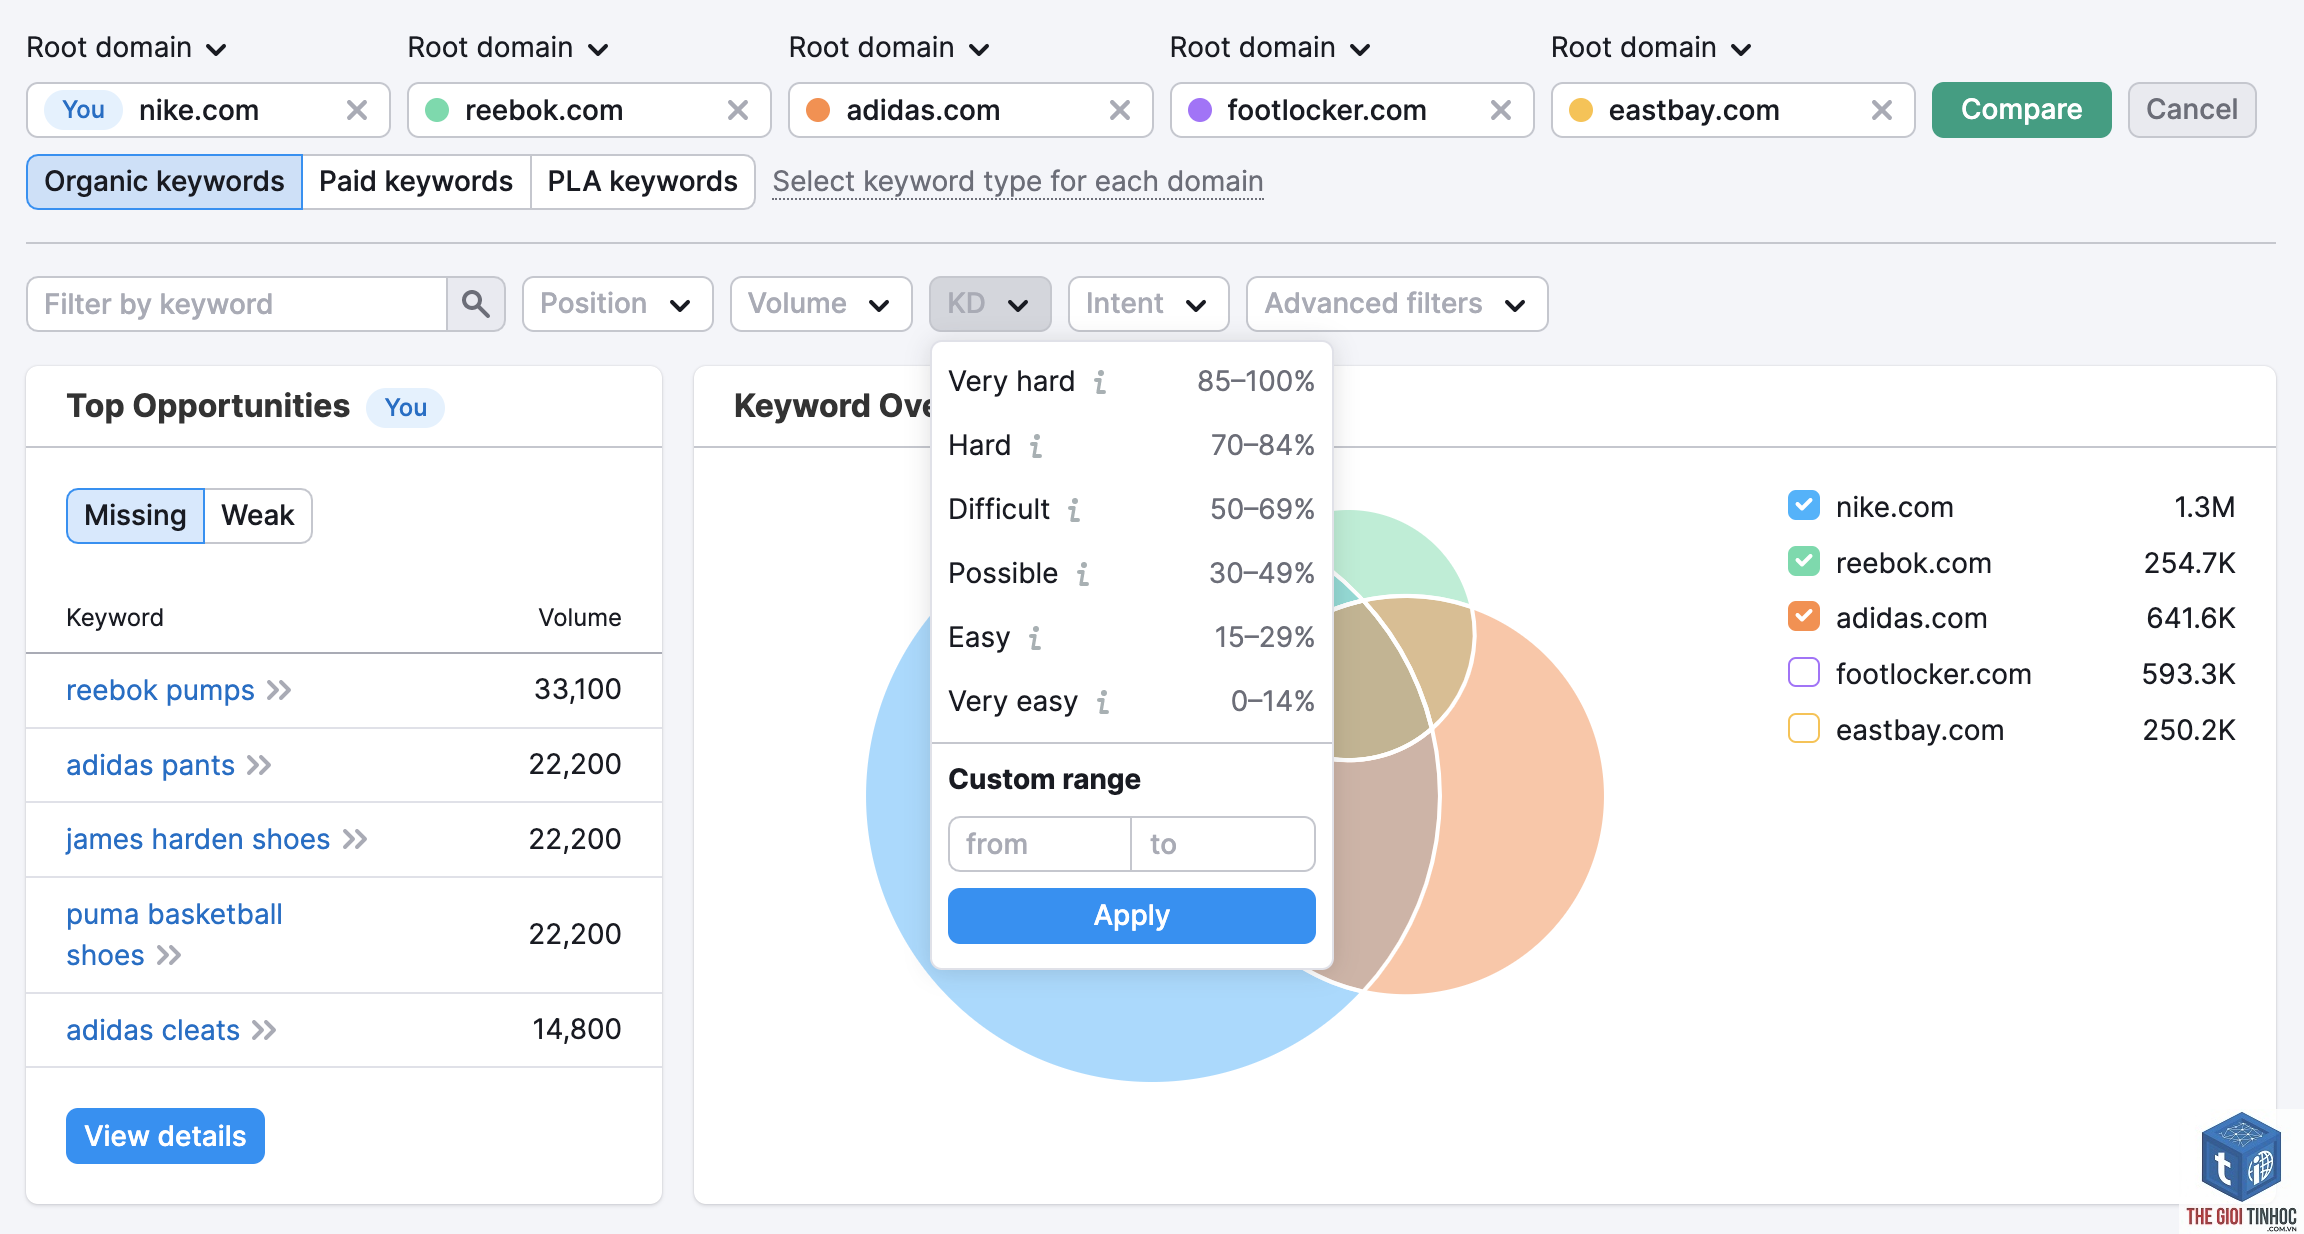Click Select keyword type for each domain
Image resolution: width=2304 pixels, height=1234 pixels.
(1018, 182)
